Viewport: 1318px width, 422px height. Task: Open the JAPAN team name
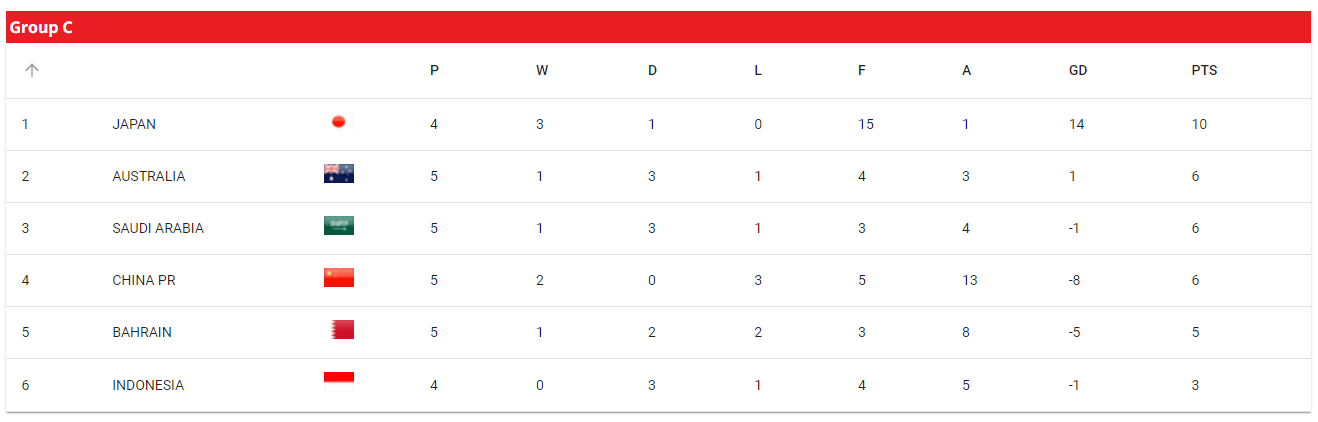(x=134, y=125)
